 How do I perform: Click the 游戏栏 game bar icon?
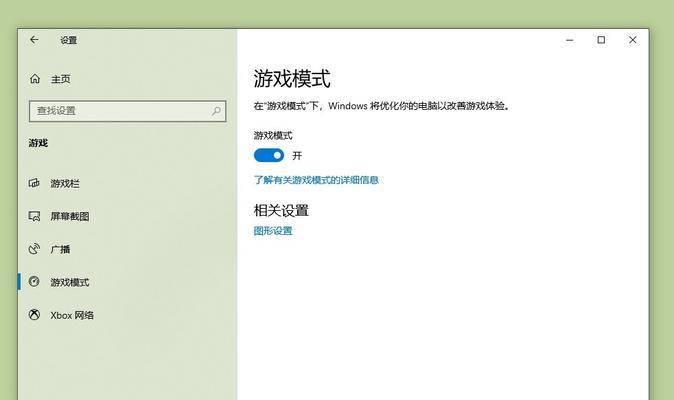[34, 183]
